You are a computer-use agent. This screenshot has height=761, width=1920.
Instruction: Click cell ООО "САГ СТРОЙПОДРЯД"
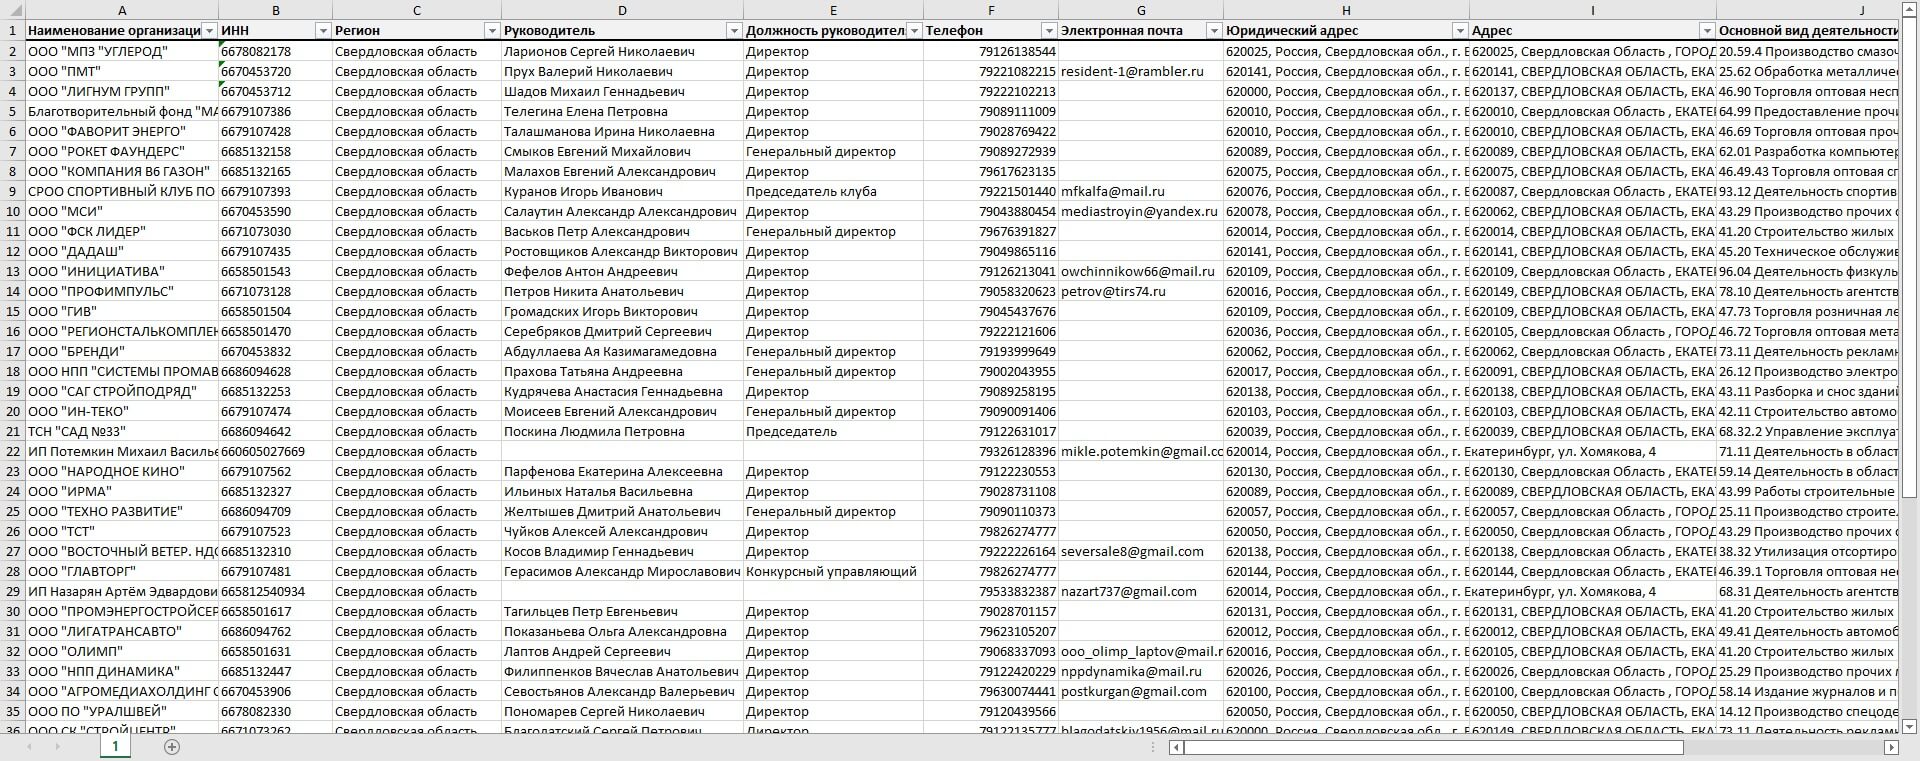click(121, 391)
